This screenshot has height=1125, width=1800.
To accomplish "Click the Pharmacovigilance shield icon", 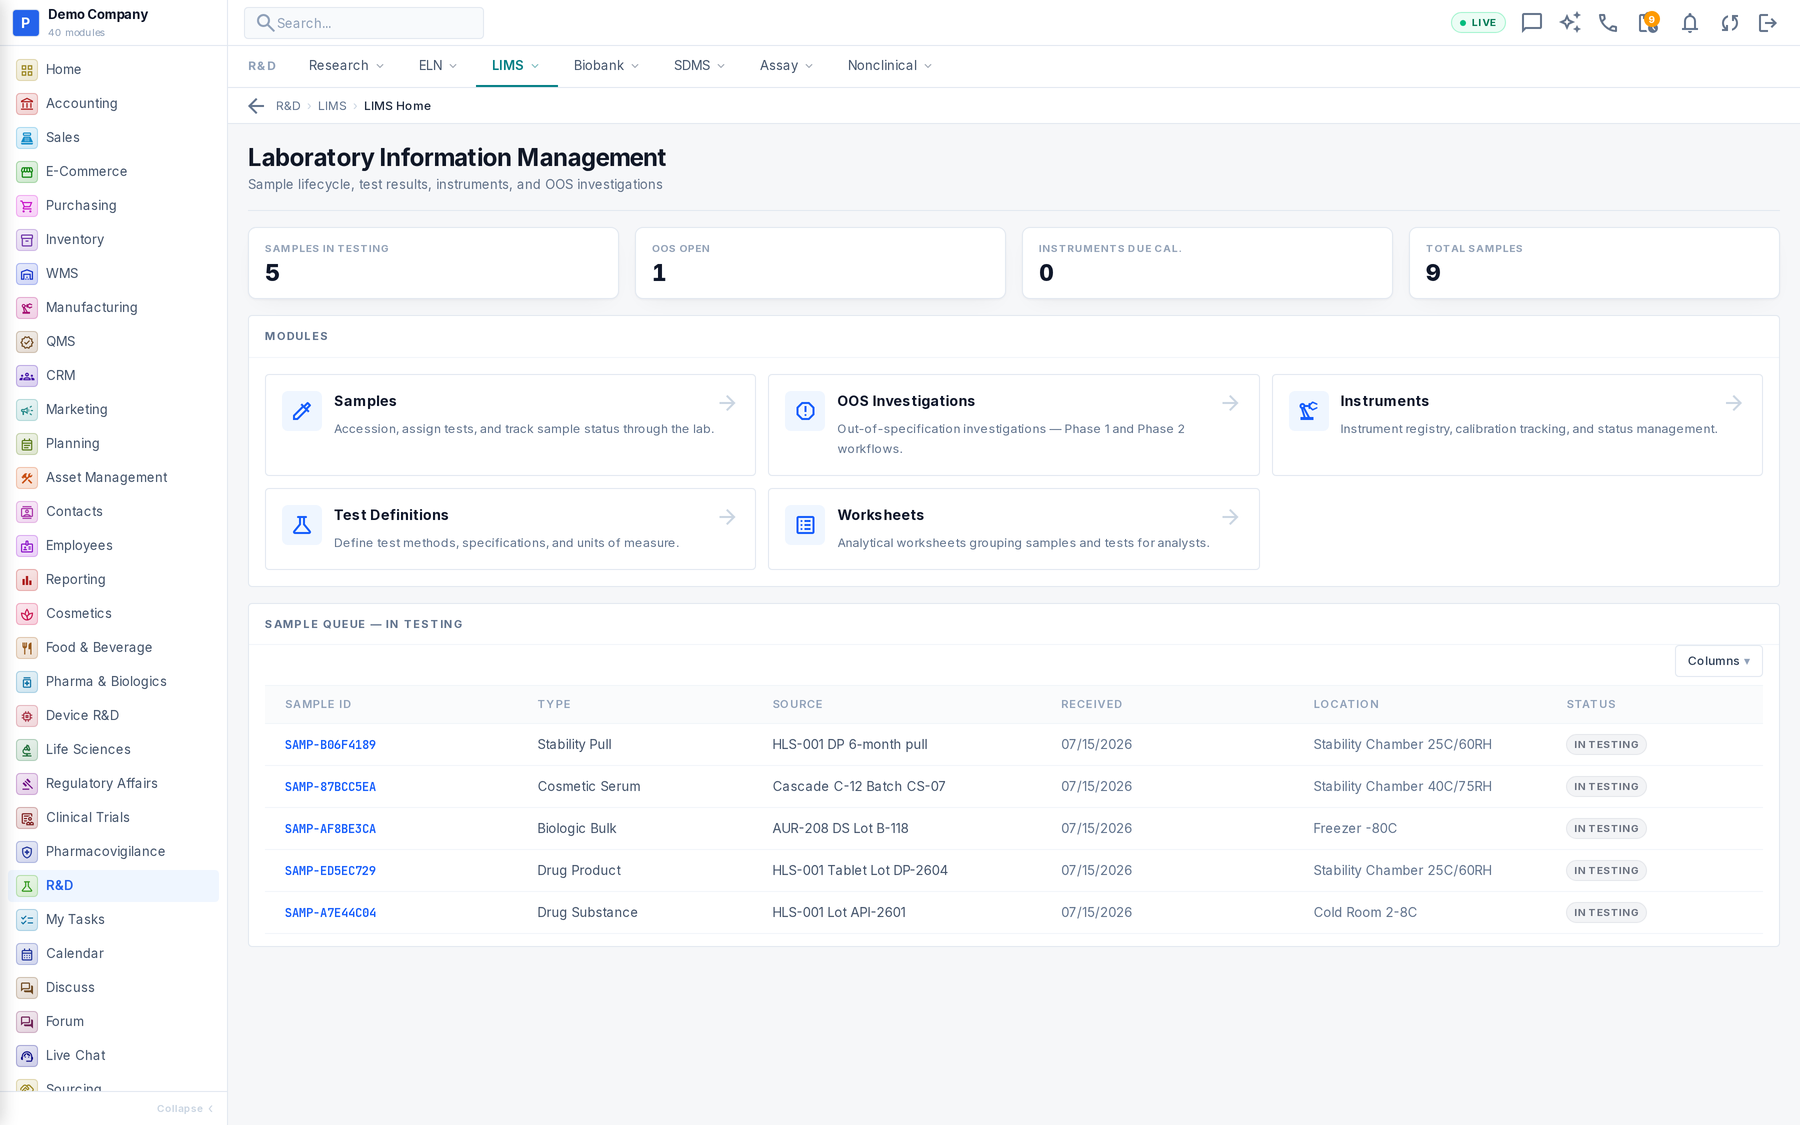I will pos(27,852).
